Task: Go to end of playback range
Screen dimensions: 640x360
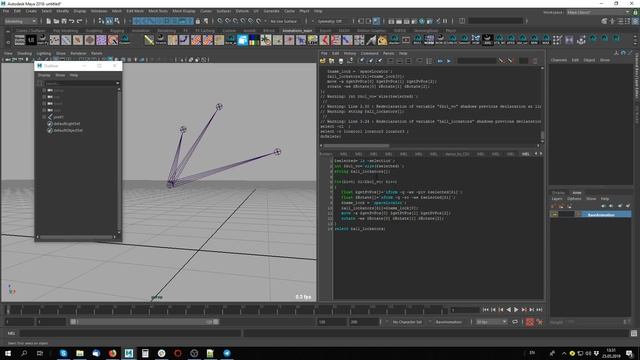Action: 539,310
